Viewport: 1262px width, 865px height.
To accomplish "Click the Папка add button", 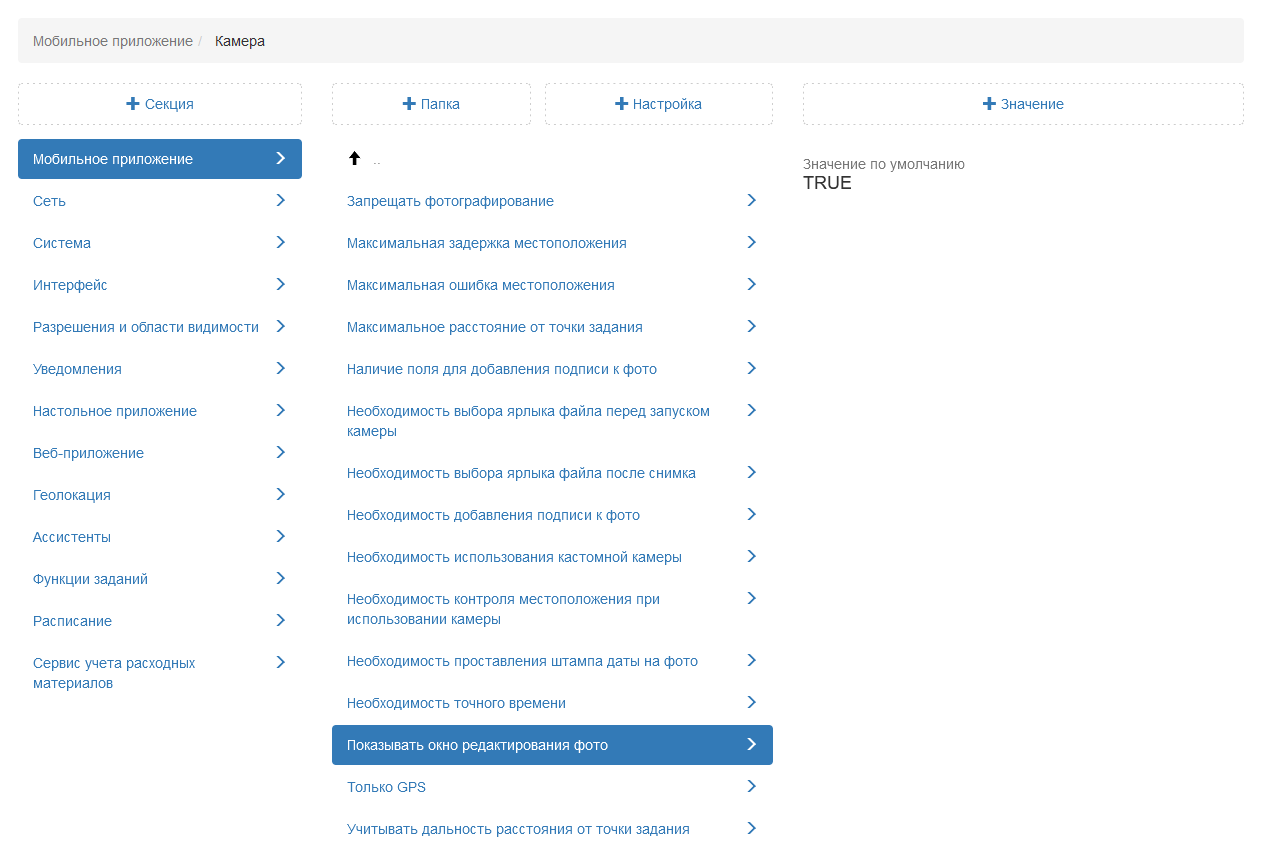I will pyautogui.click(x=431, y=104).
